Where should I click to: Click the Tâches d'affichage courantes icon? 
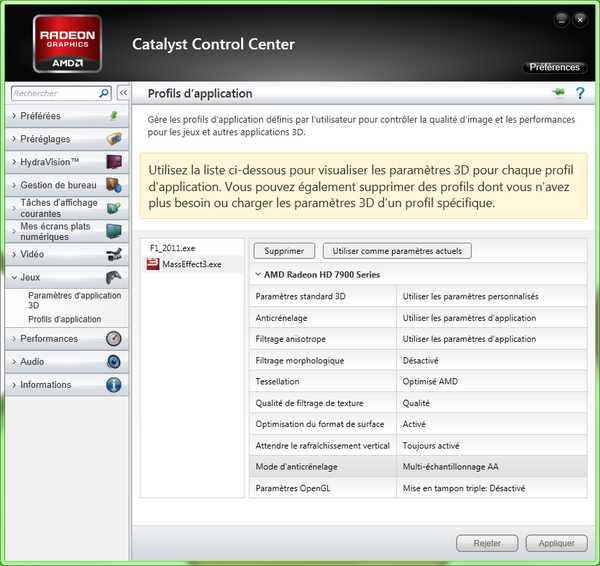pos(114,208)
